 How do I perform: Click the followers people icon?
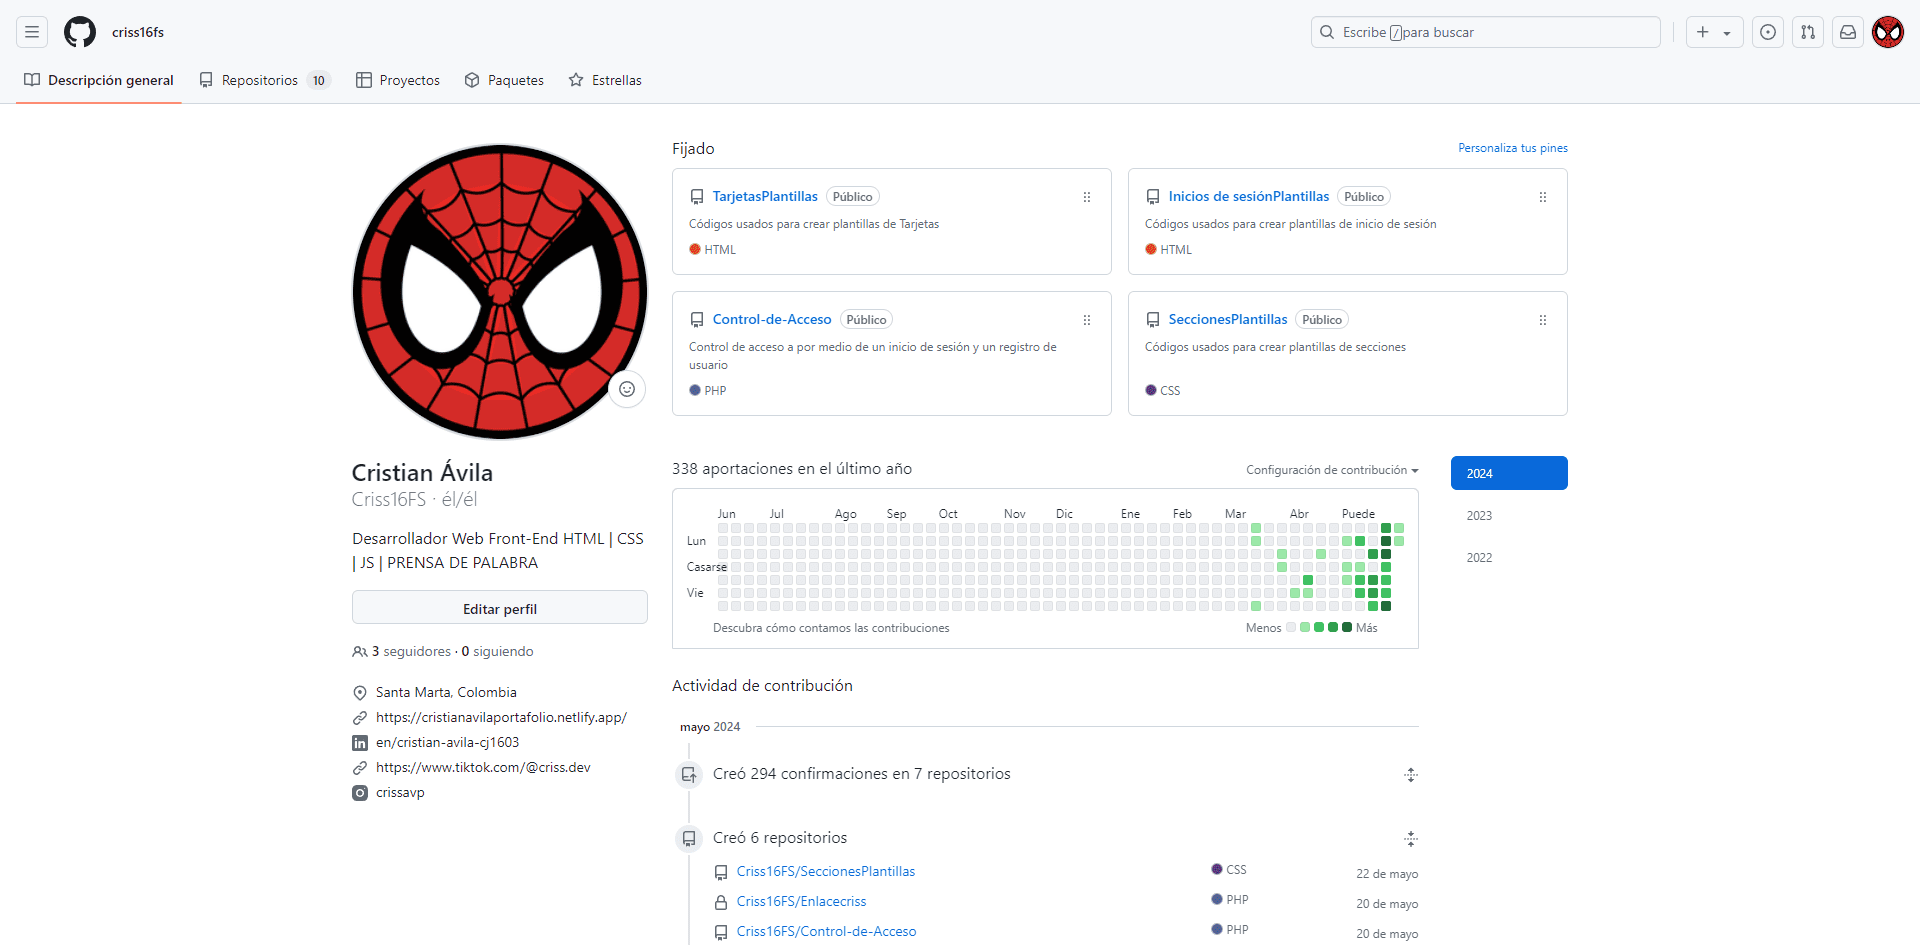pyautogui.click(x=360, y=652)
